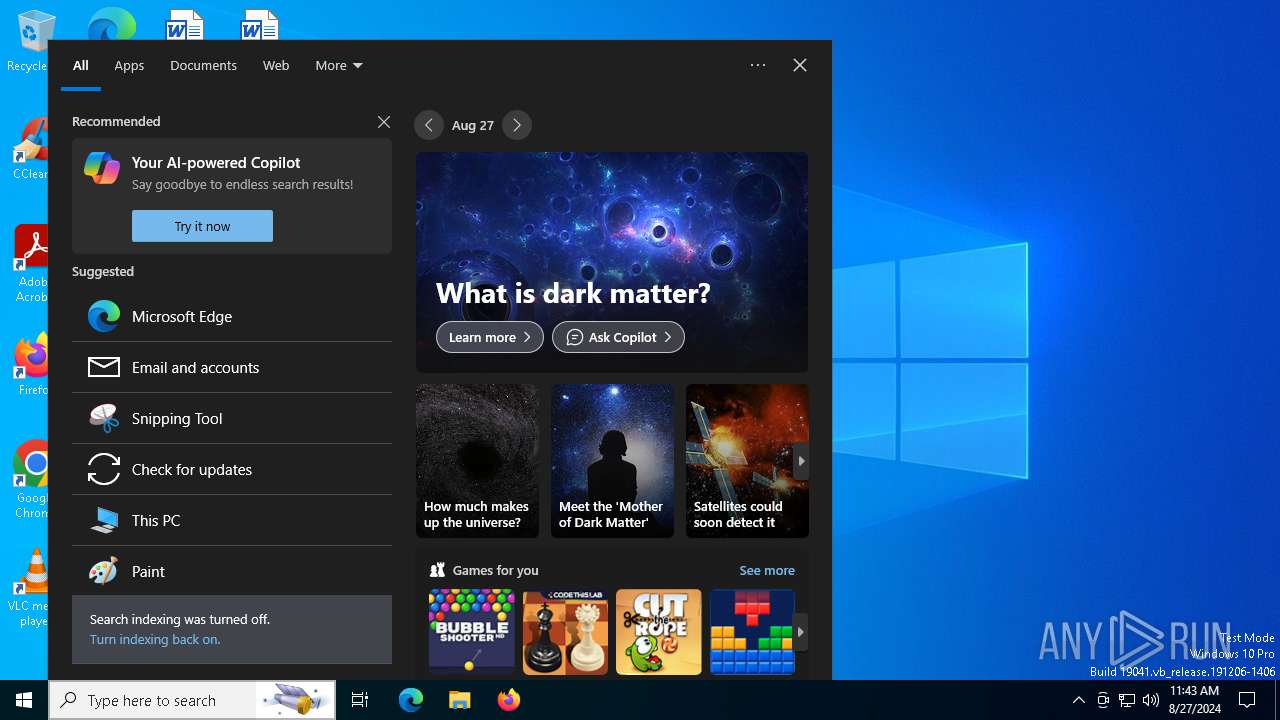Click the 'What is dark matter?' headline
The width and height of the screenshot is (1280, 720).
click(x=573, y=293)
